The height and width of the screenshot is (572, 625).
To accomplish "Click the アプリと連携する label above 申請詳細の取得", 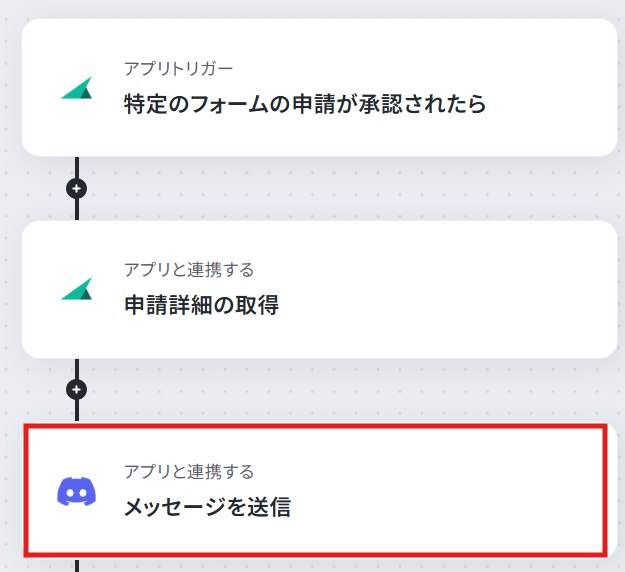I will pyautogui.click(x=189, y=270).
